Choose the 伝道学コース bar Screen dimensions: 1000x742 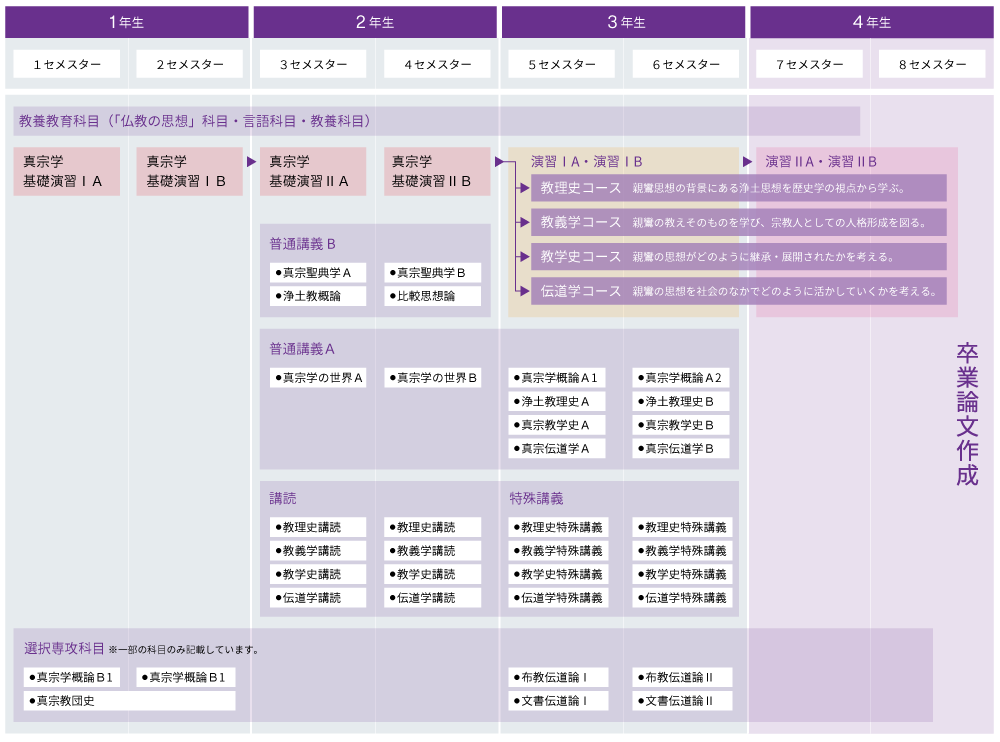click(739, 292)
